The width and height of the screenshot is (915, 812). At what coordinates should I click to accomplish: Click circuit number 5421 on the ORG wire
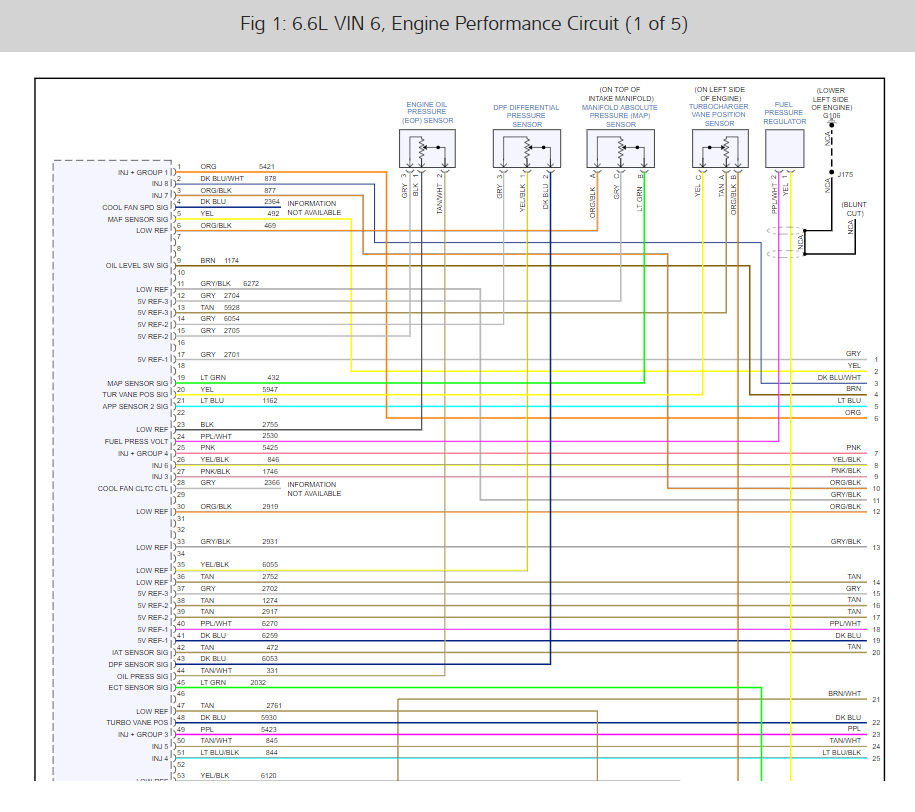[x=267, y=167]
